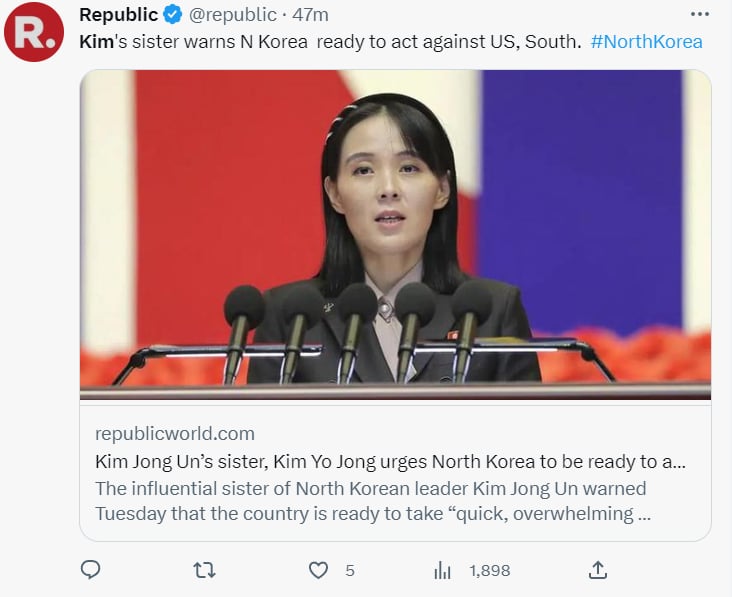Click the @republic handle

(x=232, y=15)
